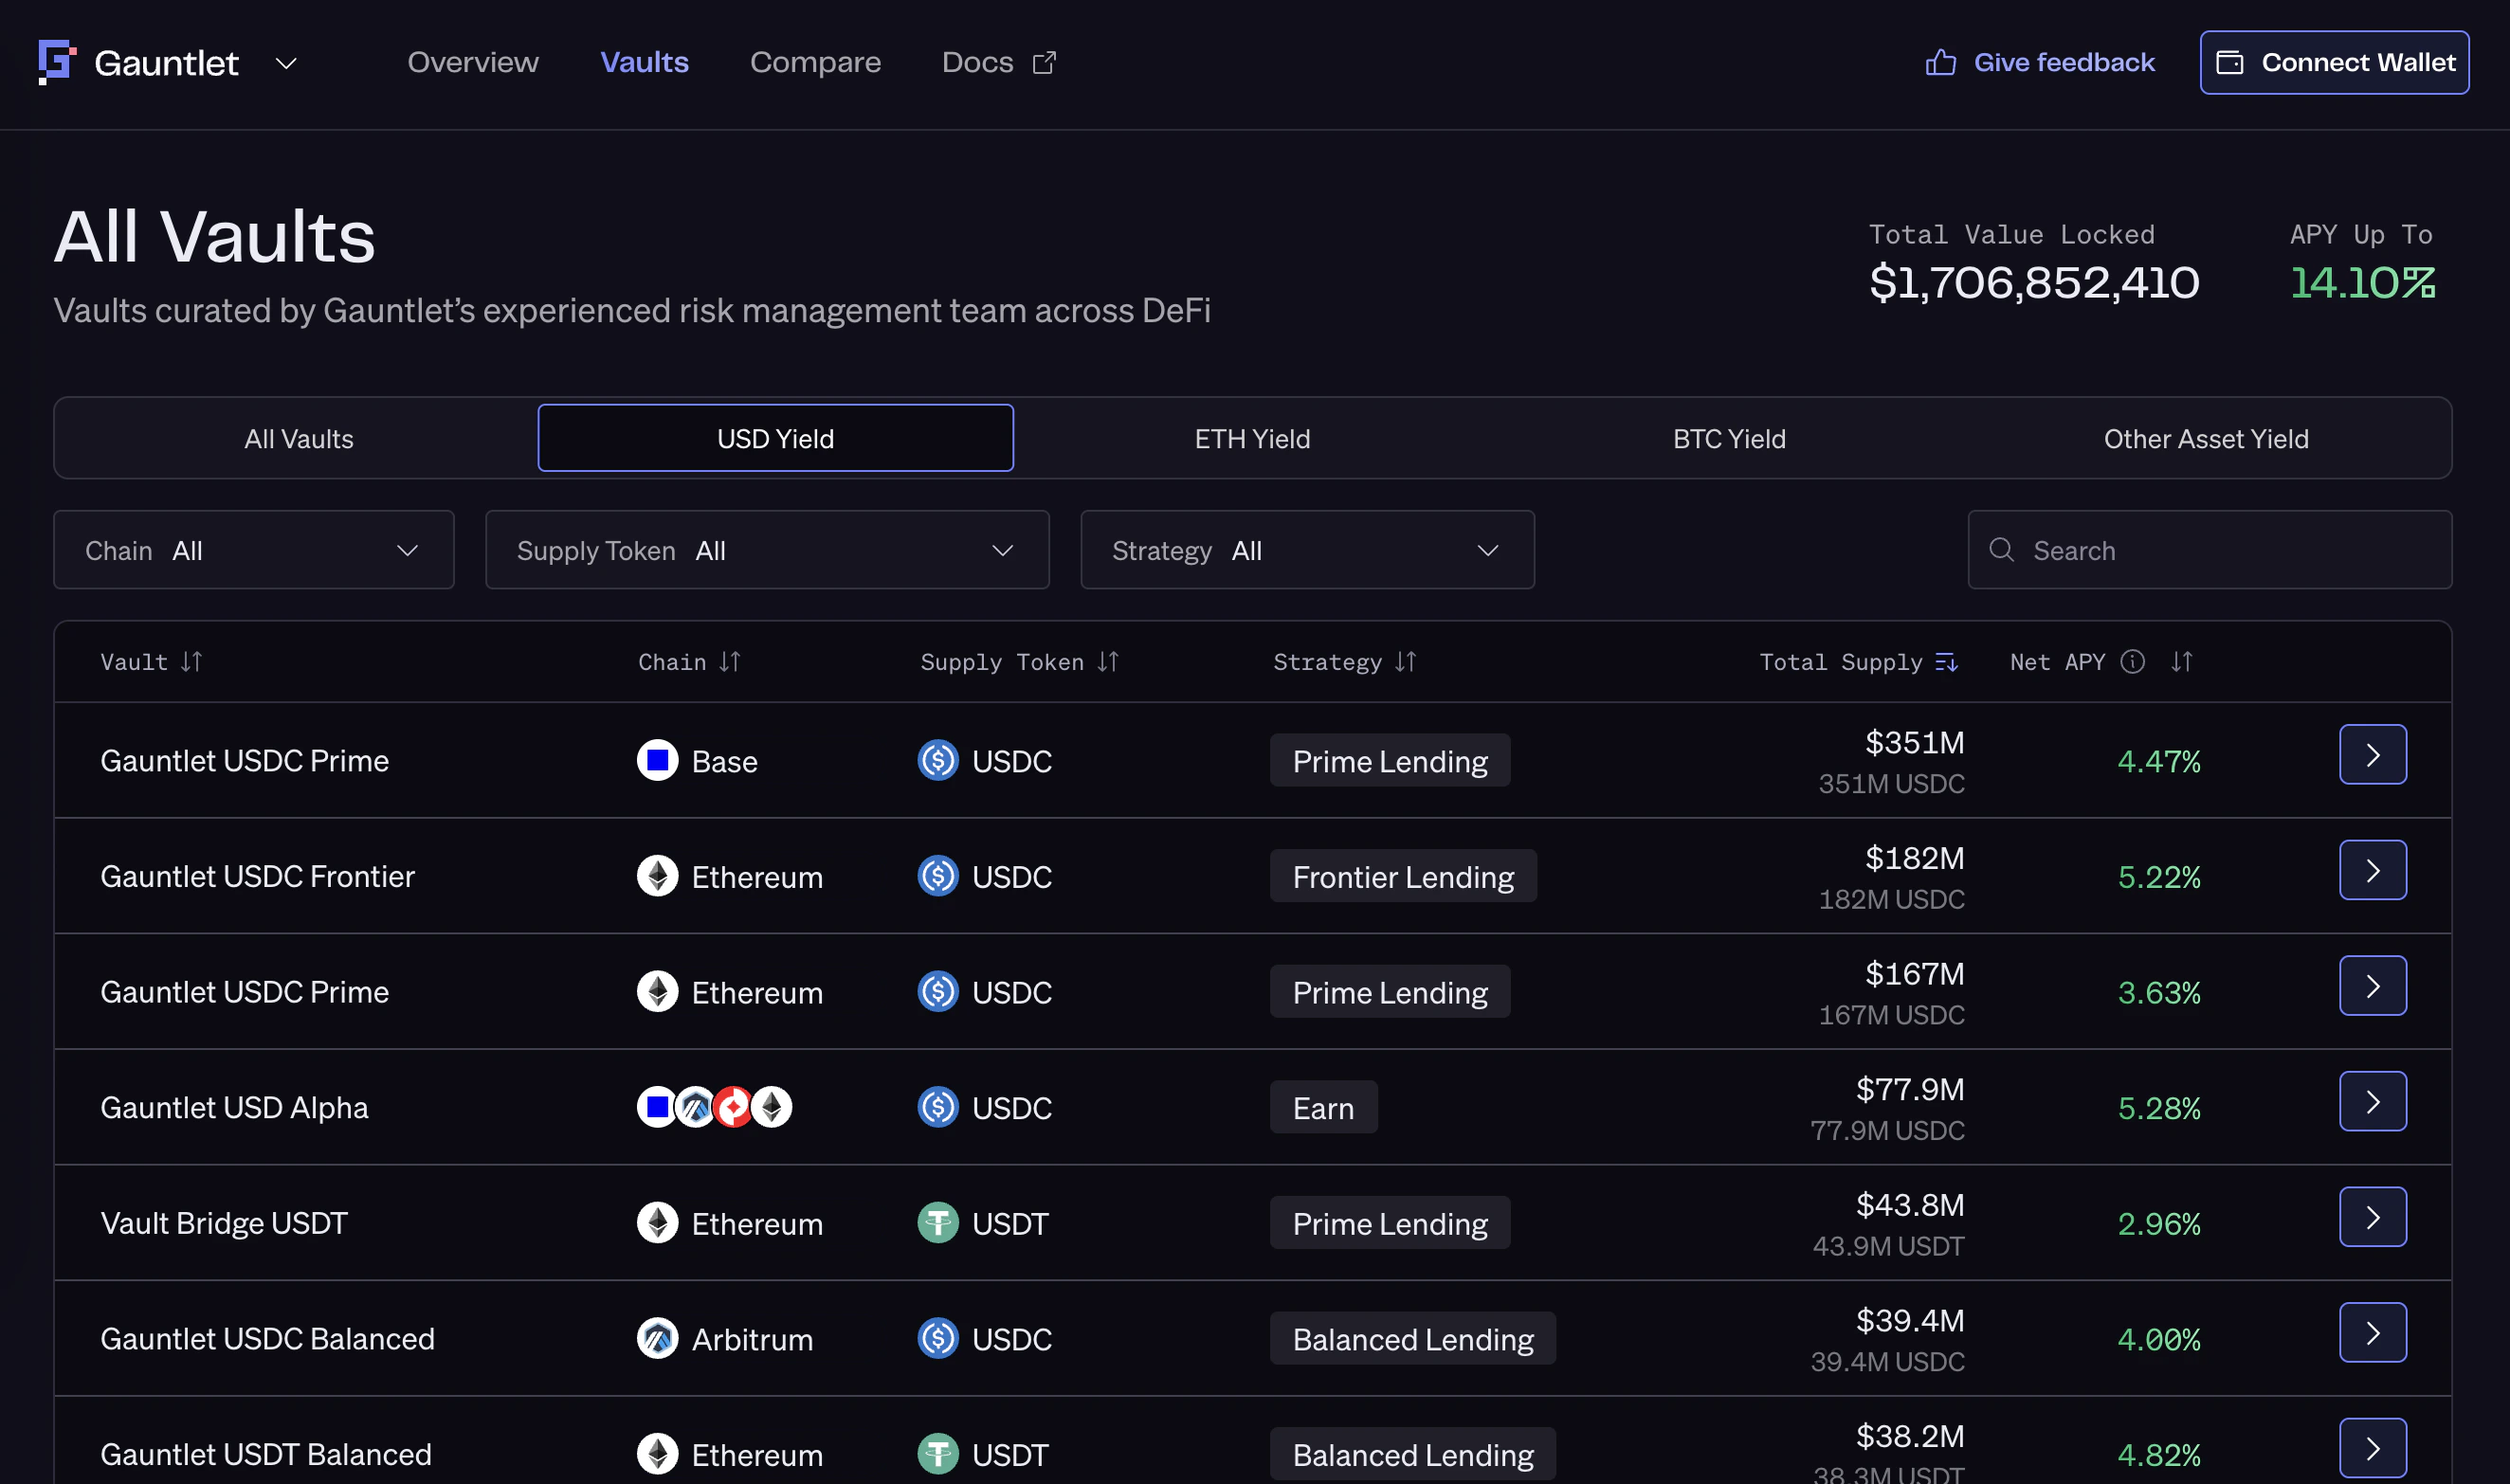This screenshot has height=1484, width=2510.
Task: Sort table by Net APY arrows
Action: point(2181,661)
